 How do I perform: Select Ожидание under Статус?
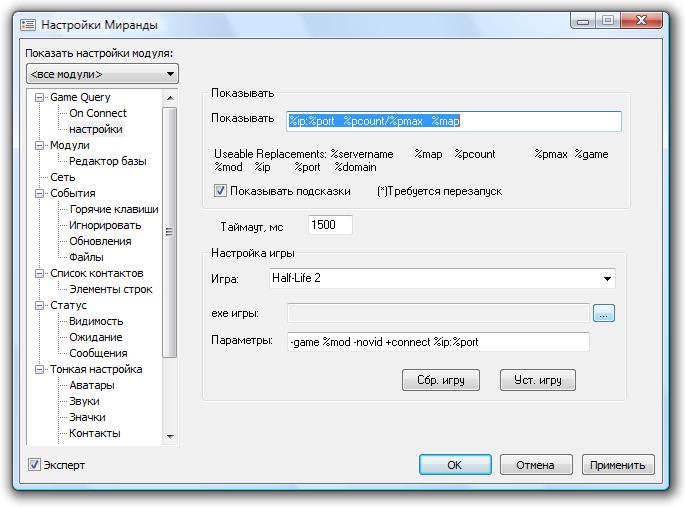click(x=96, y=337)
